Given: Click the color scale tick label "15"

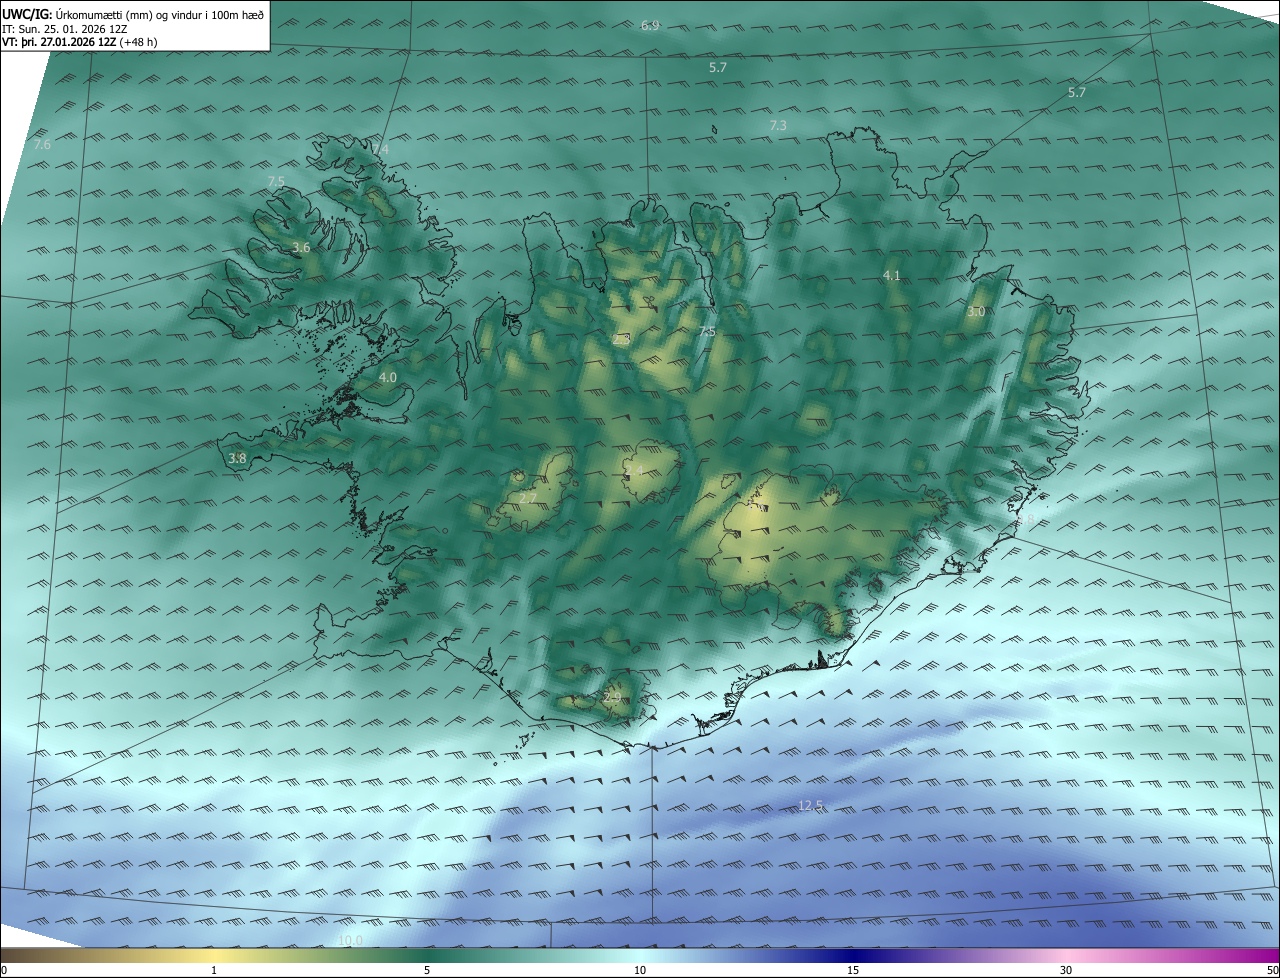Looking at the screenshot, I should pos(853,971).
